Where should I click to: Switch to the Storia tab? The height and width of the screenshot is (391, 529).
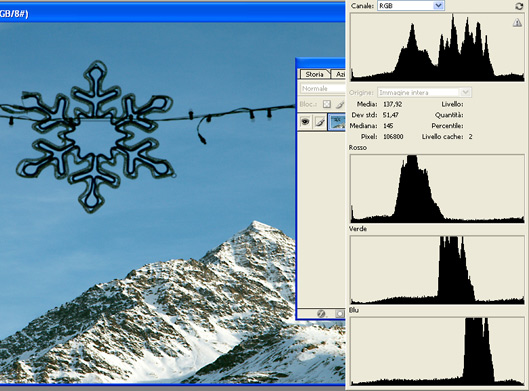point(314,74)
